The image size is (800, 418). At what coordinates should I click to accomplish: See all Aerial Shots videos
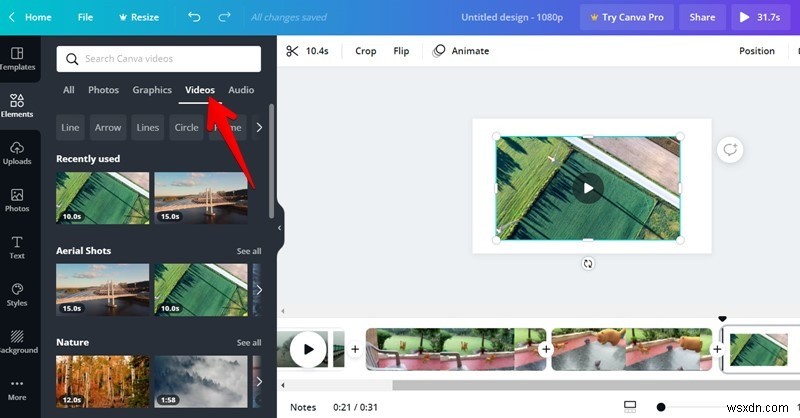tap(248, 251)
